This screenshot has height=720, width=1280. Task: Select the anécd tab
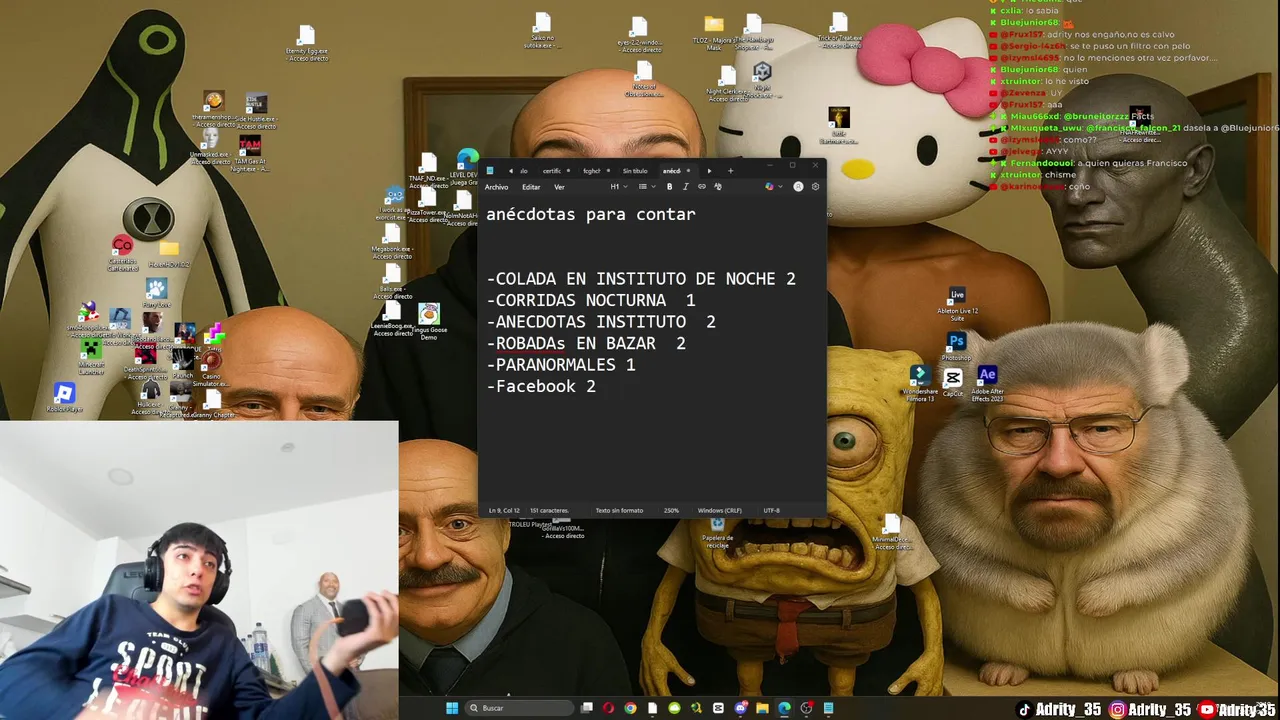coord(677,171)
